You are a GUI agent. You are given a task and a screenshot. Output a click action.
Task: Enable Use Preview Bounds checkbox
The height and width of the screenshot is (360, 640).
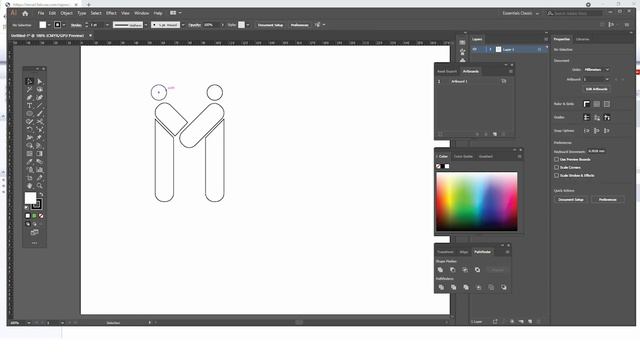556,159
